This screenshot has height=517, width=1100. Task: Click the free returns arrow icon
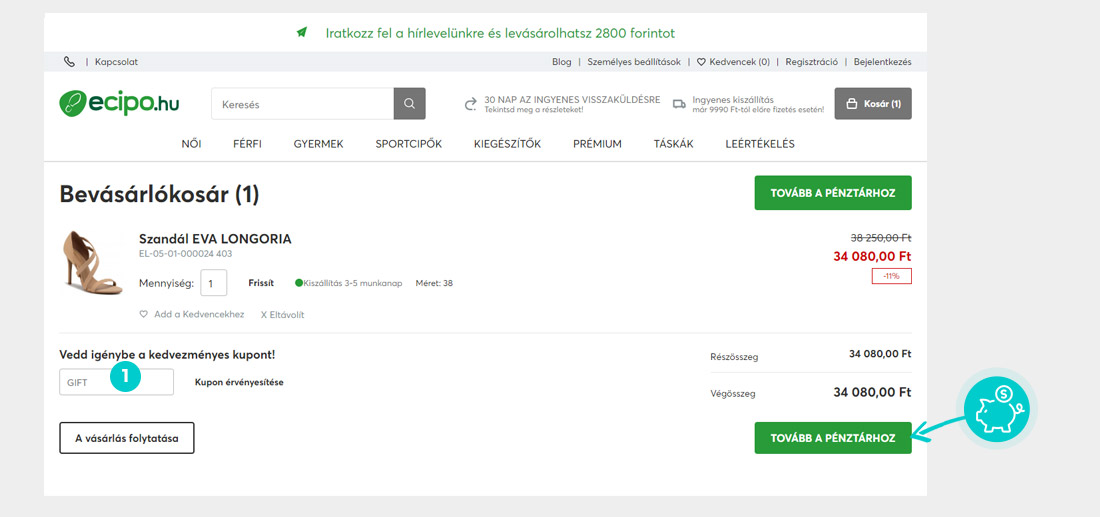pyautogui.click(x=471, y=105)
